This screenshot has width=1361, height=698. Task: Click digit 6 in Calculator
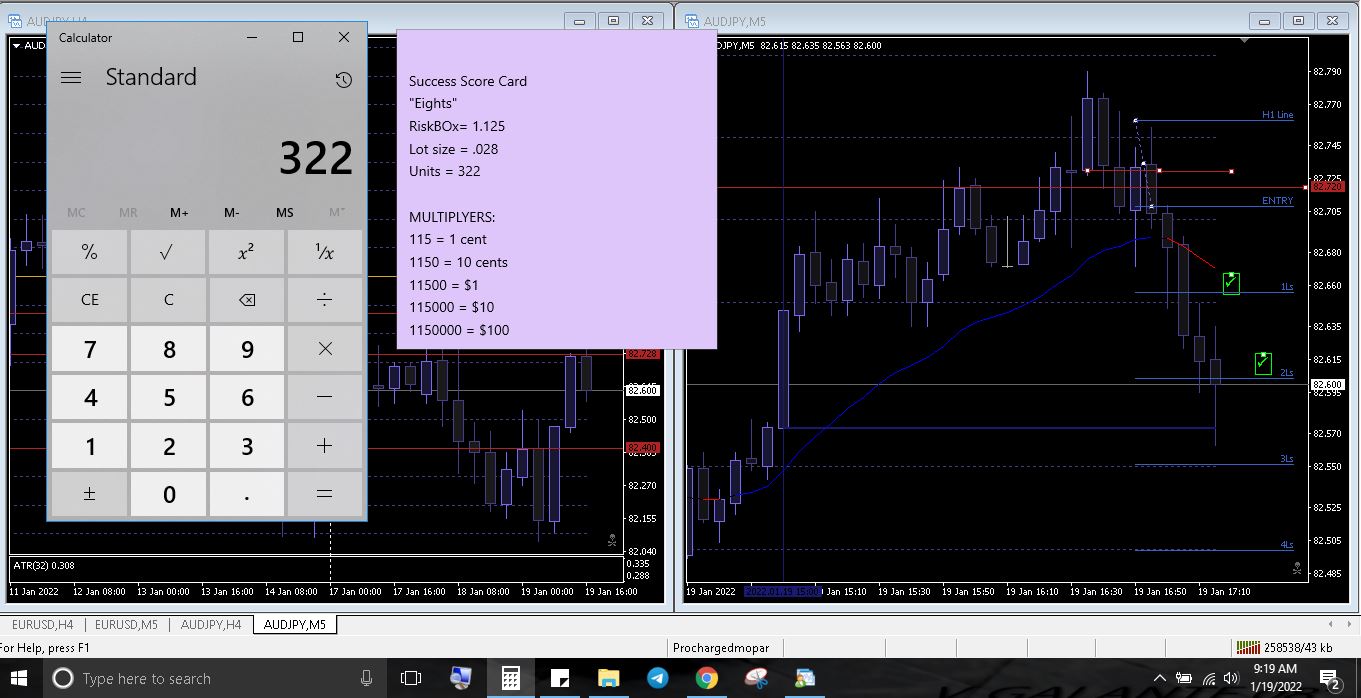[246, 397]
